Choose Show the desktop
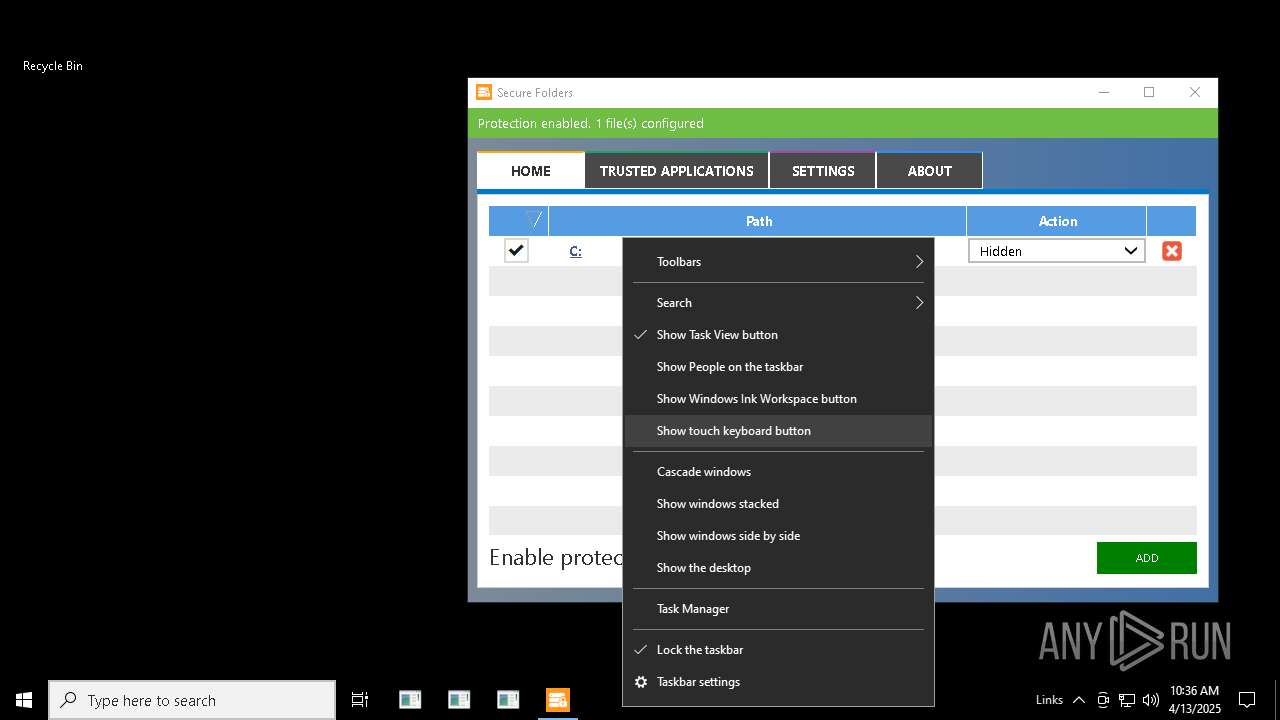Viewport: 1280px width, 720px height. 778,568
